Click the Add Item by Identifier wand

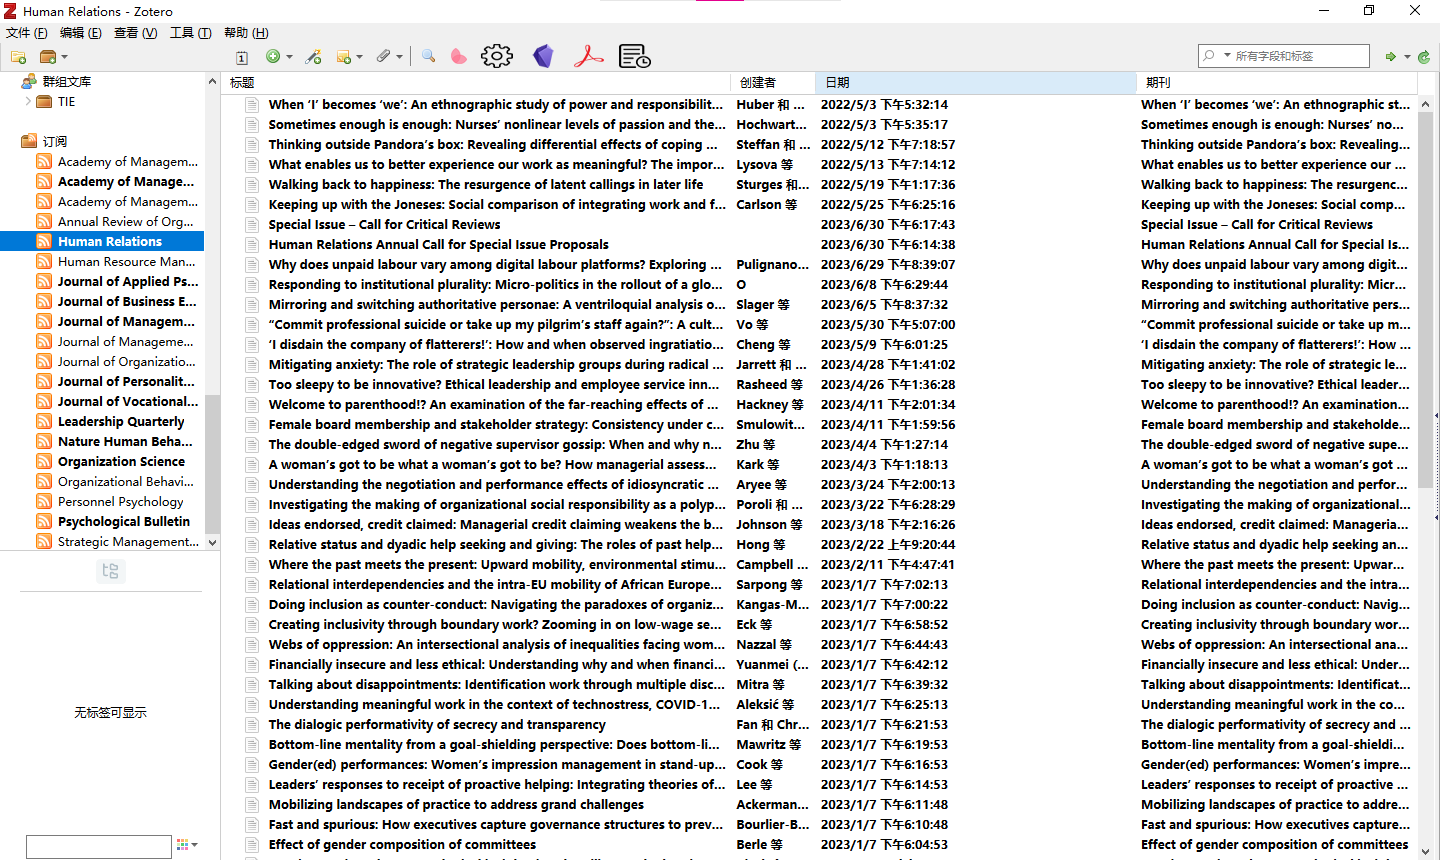tap(314, 57)
